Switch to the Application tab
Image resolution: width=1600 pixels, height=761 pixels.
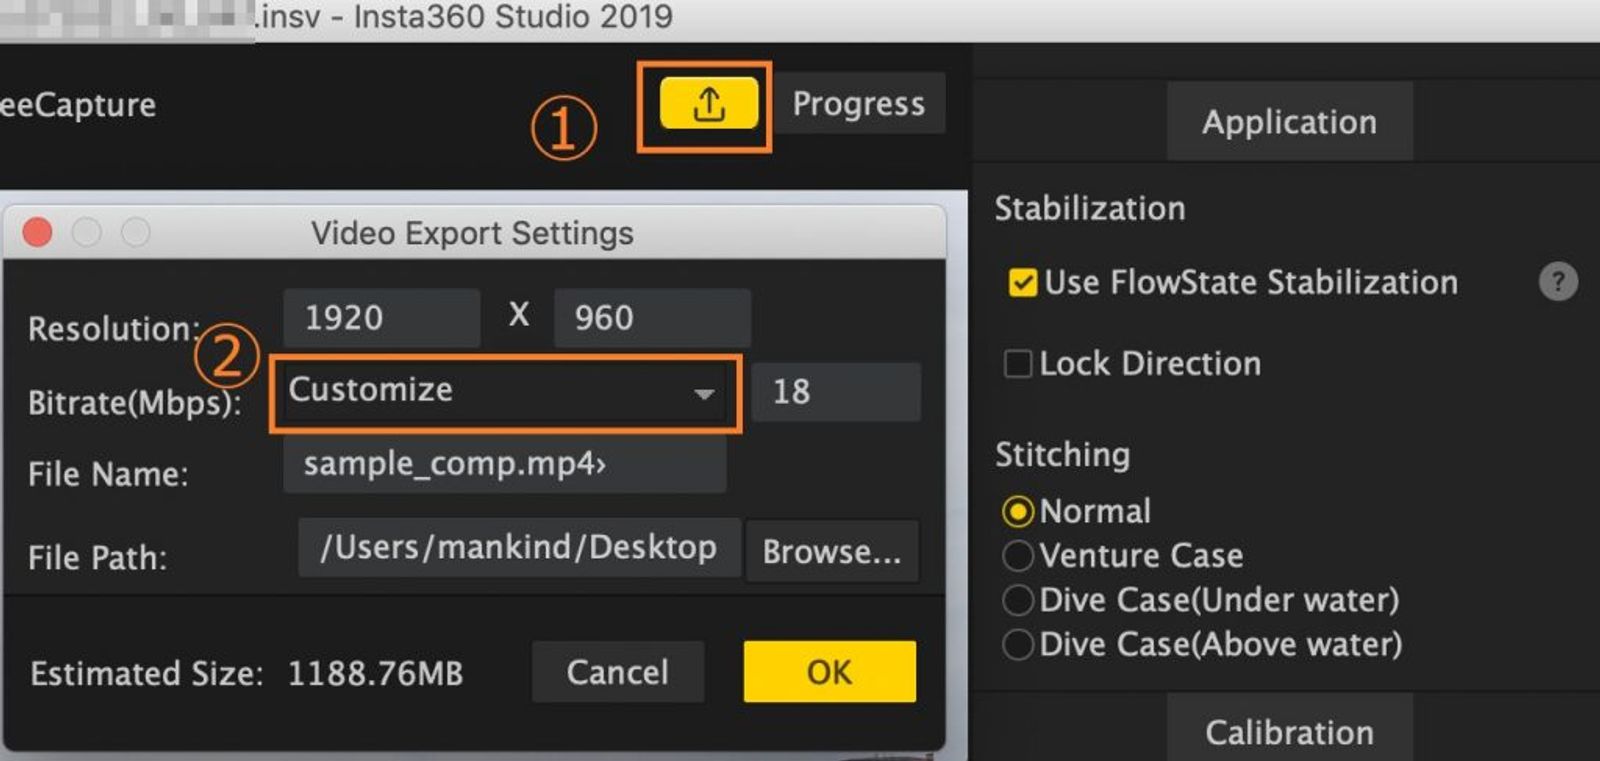click(1289, 122)
